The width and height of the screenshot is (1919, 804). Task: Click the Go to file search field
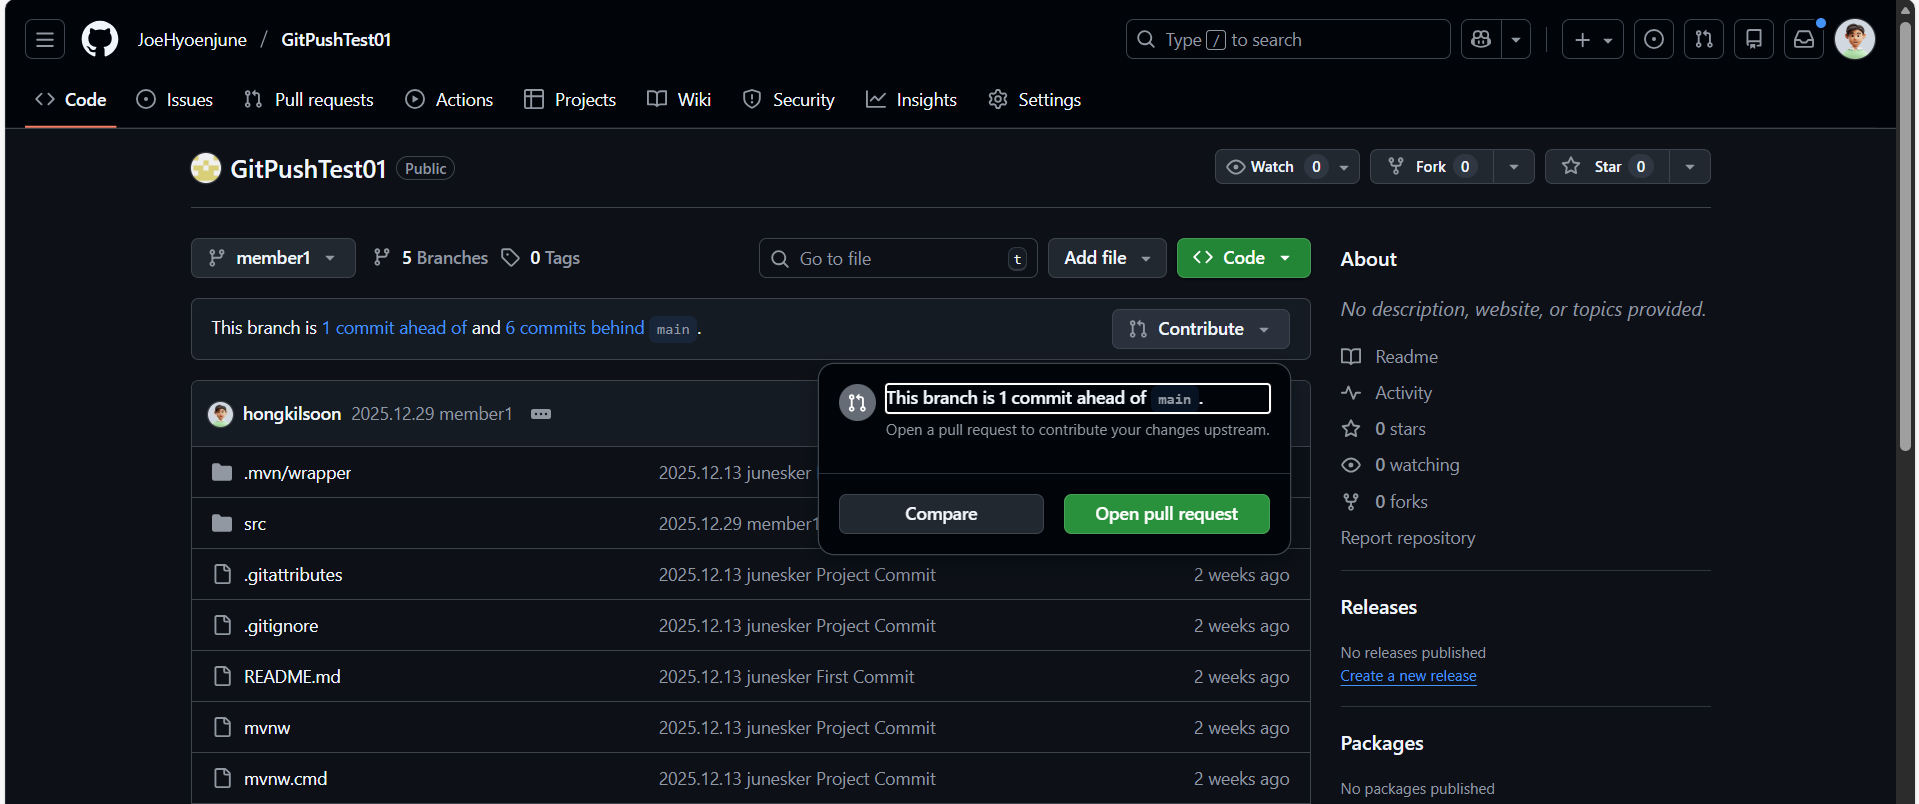(898, 258)
